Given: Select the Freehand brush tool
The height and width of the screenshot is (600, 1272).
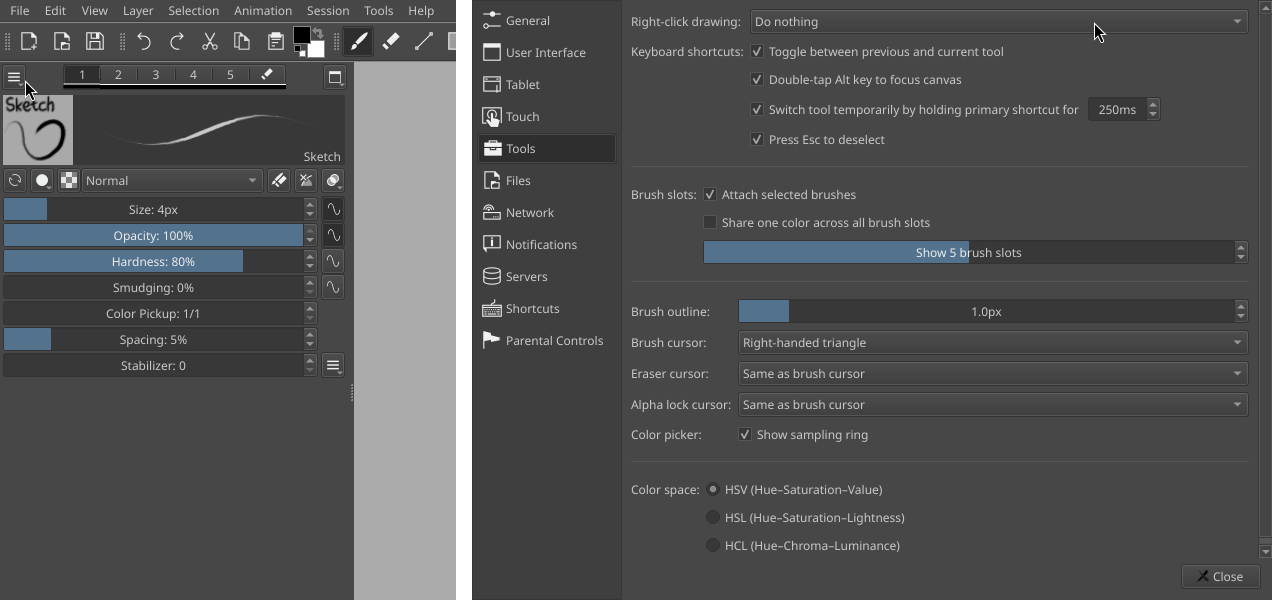Looking at the screenshot, I should click(x=359, y=41).
